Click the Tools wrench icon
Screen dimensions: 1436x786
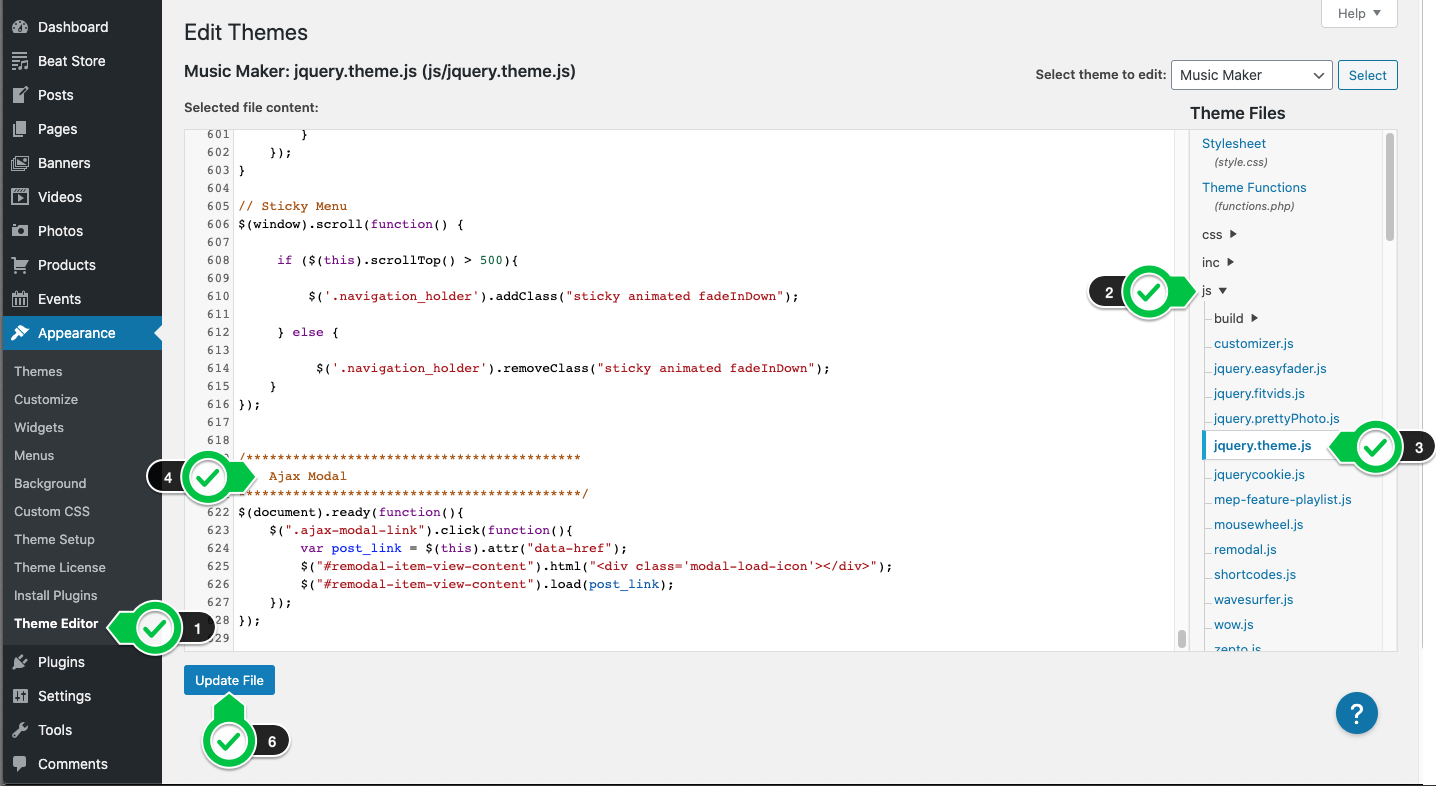[20, 730]
